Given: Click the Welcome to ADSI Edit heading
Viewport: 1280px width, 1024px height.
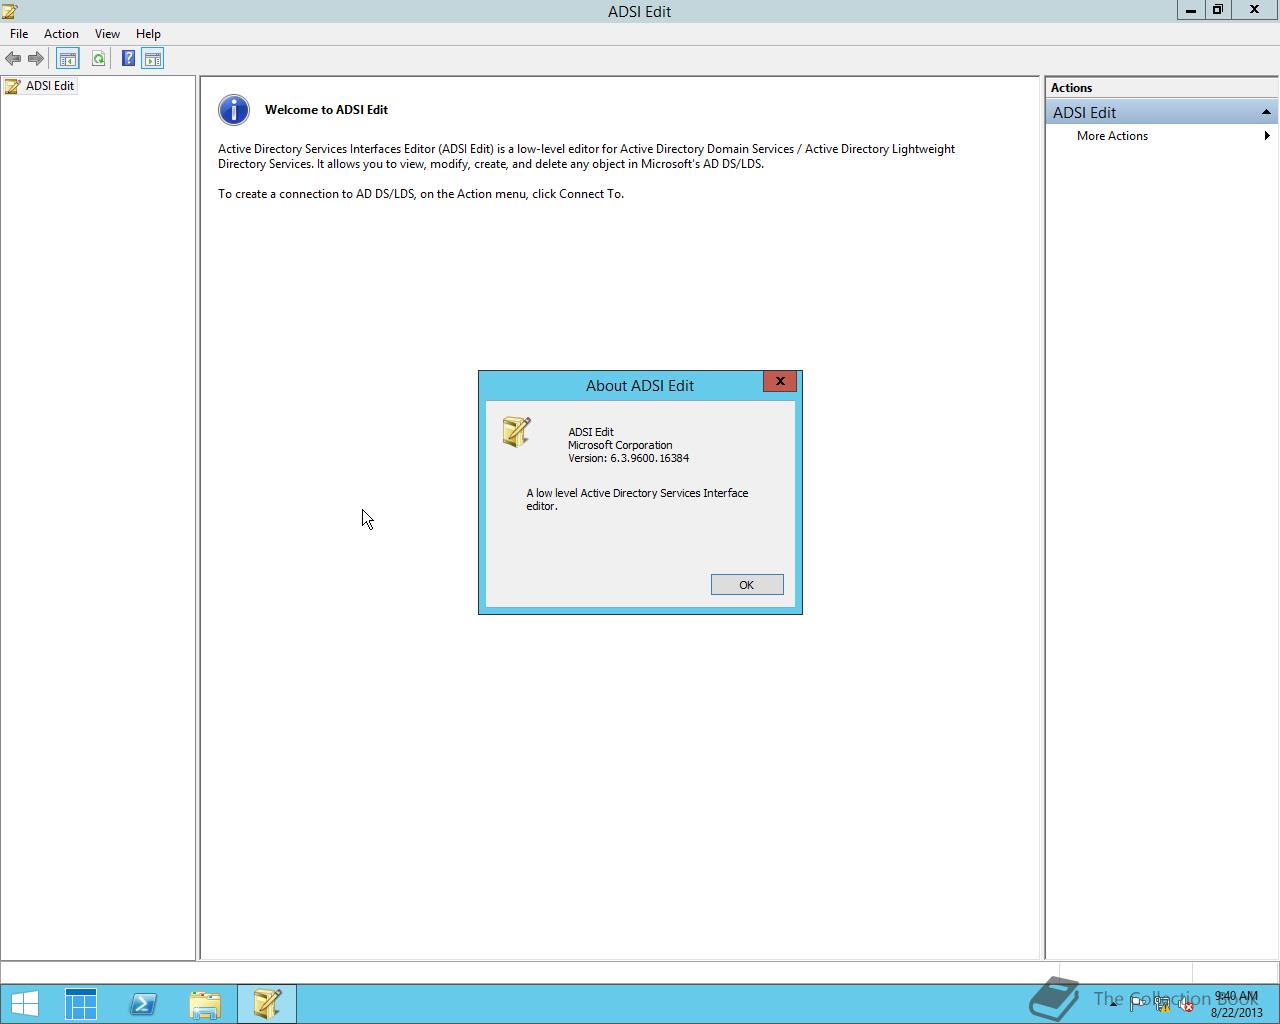Looking at the screenshot, I should 326,110.
